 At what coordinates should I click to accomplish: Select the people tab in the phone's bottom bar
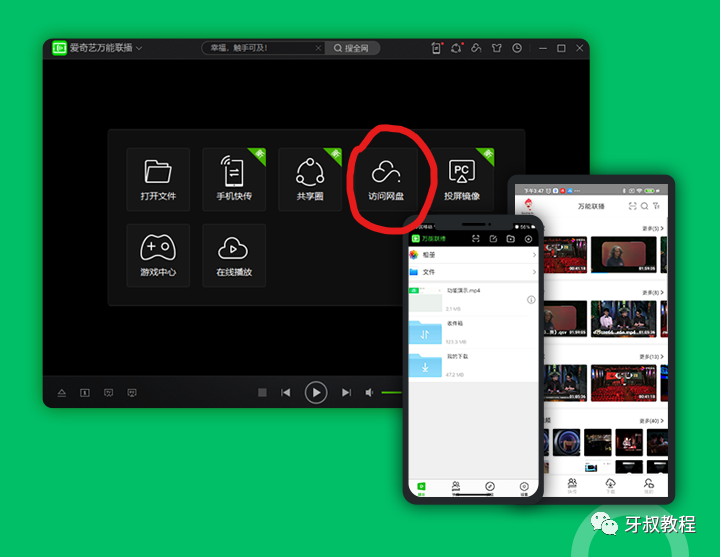coord(456,487)
